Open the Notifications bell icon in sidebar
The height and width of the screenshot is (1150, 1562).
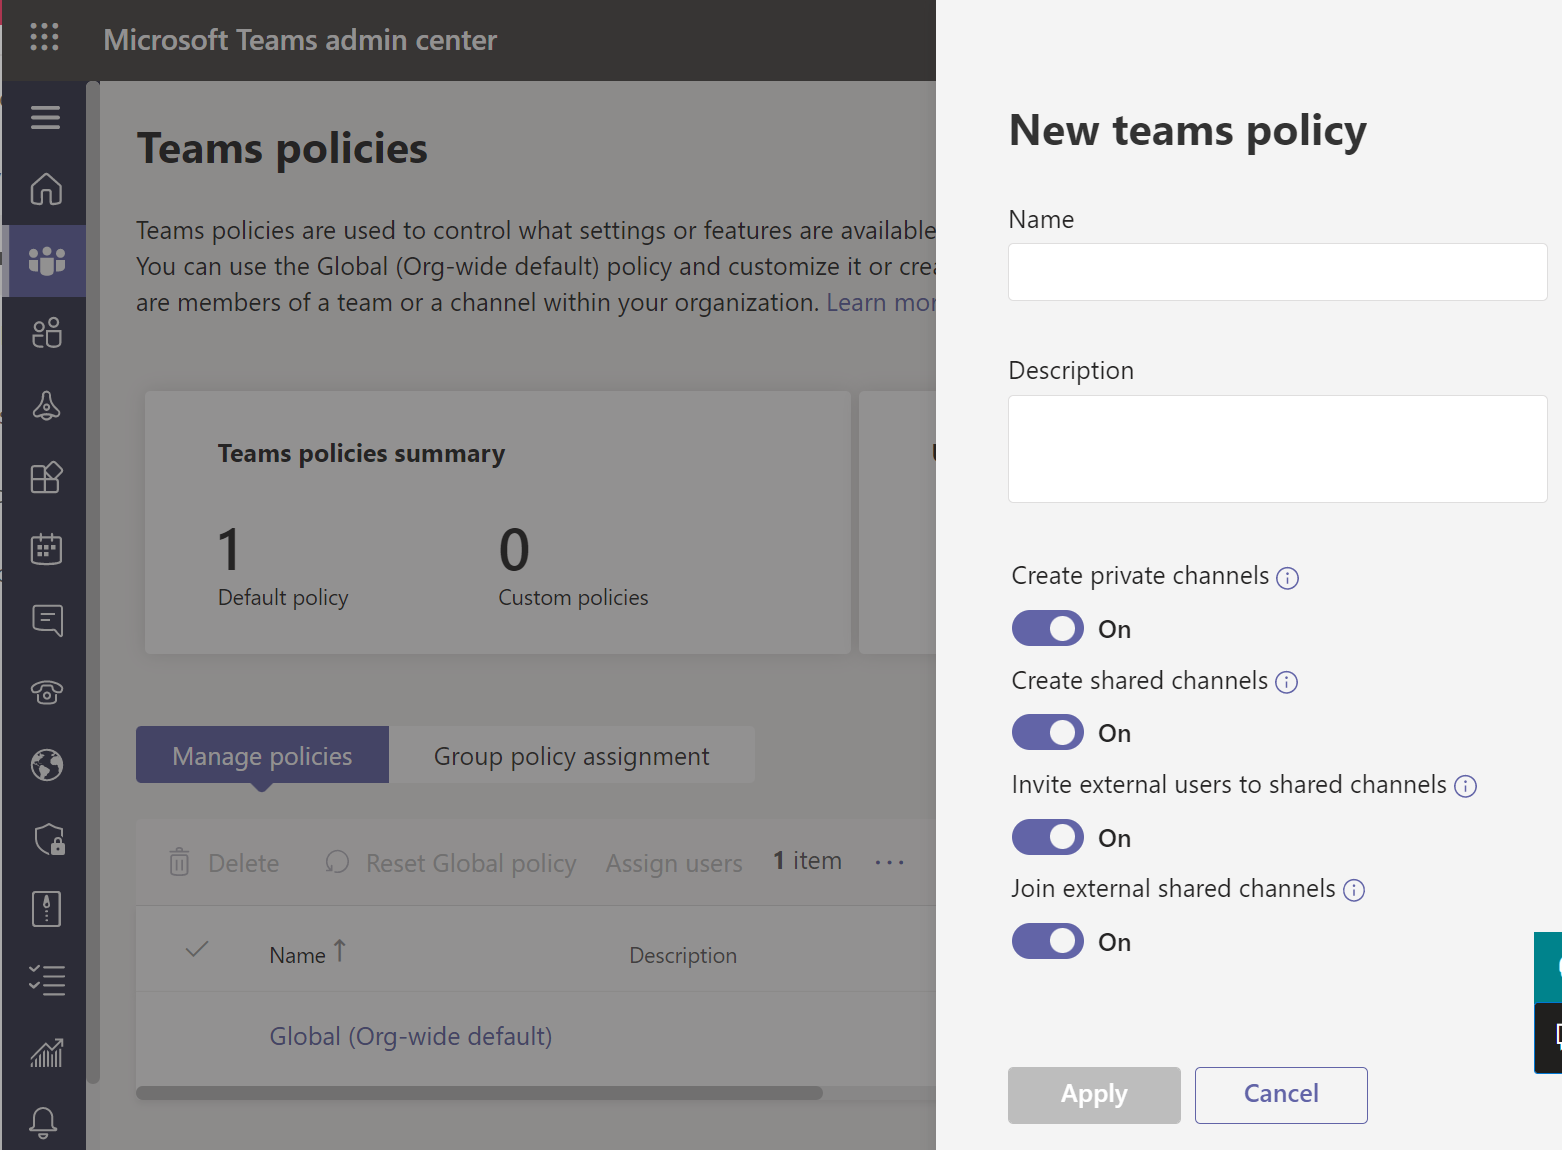coord(43,1123)
